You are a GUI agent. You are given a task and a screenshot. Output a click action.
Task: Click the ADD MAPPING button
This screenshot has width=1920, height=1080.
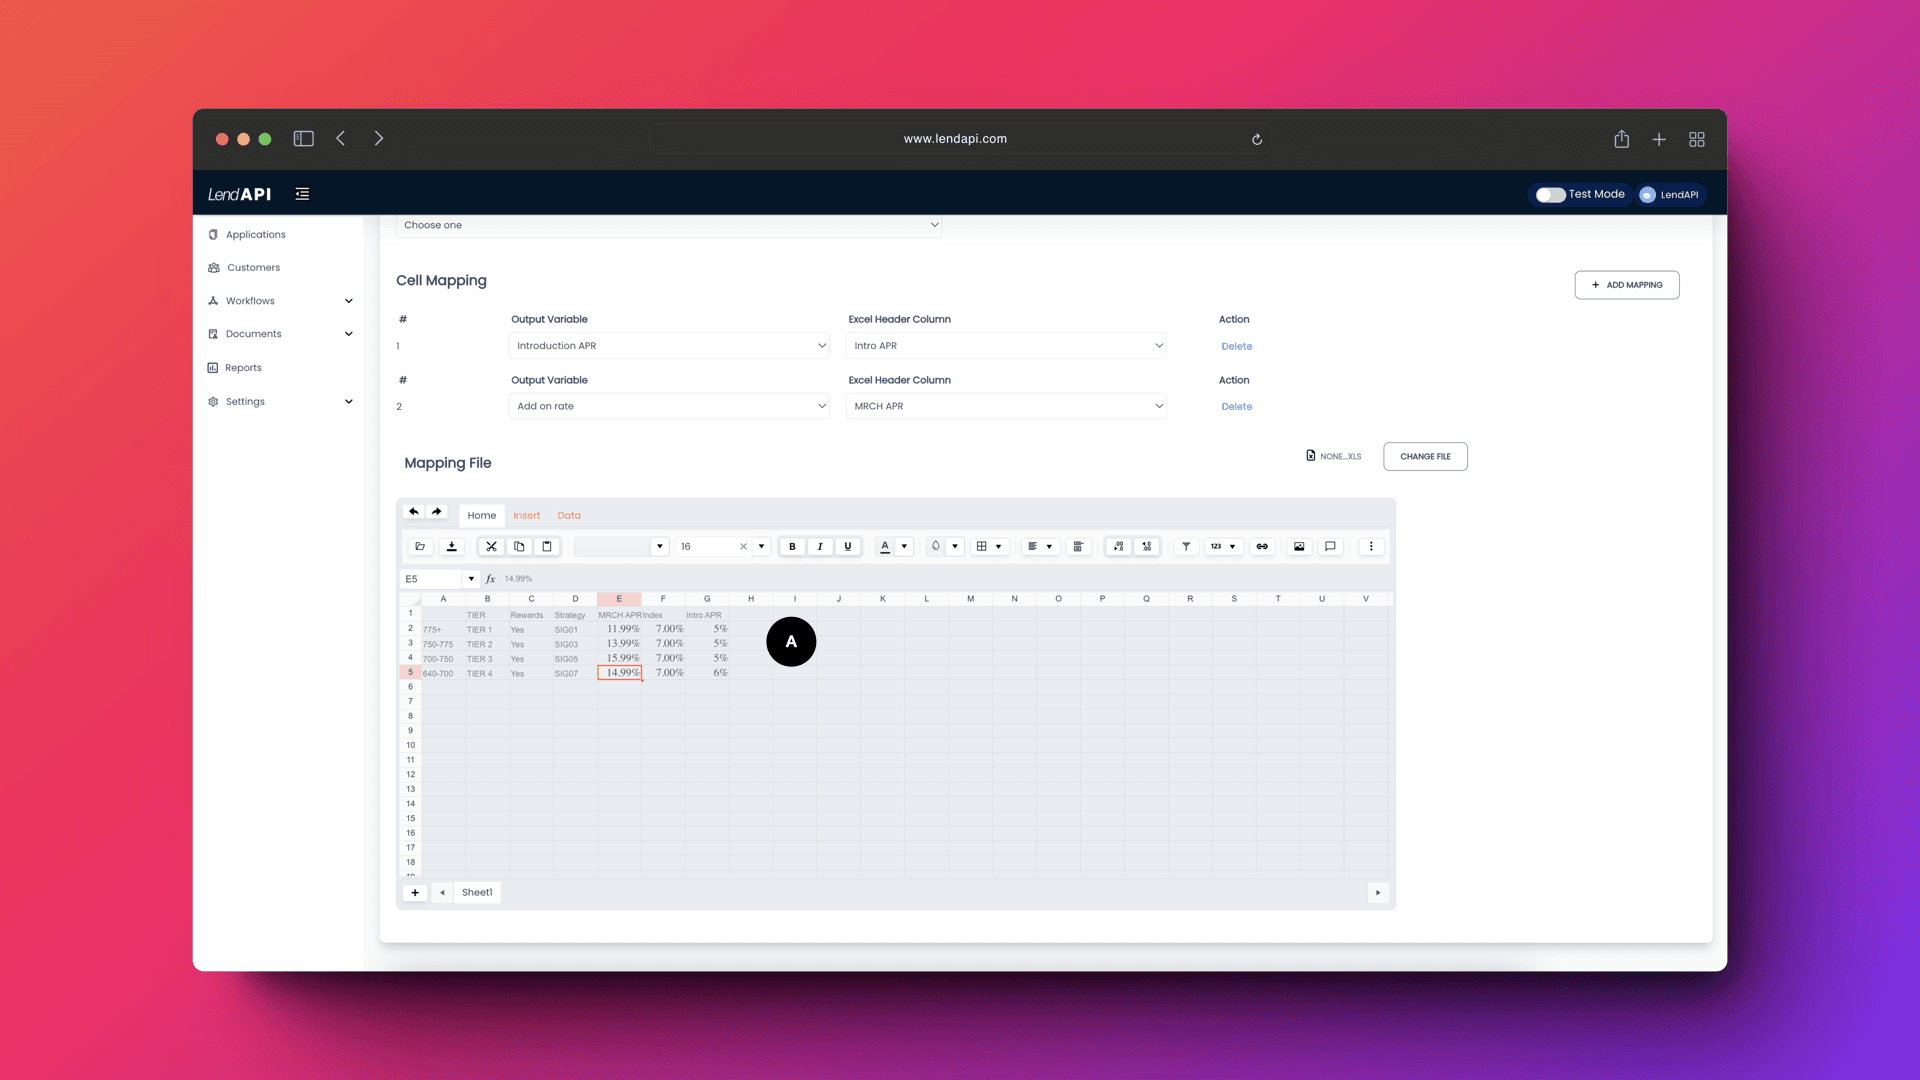click(1626, 284)
